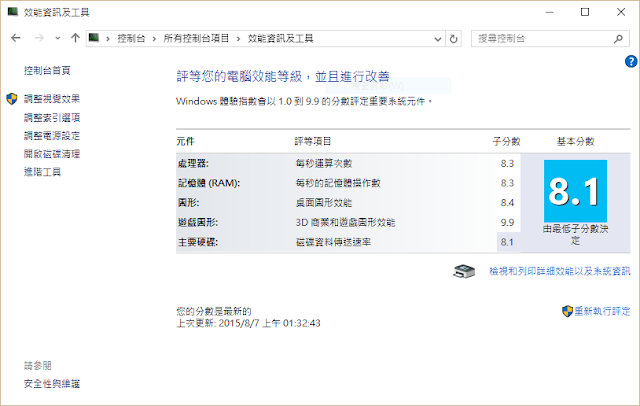640x406 pixels.
Task: Refresh the page with the refresh button
Action: point(453,39)
